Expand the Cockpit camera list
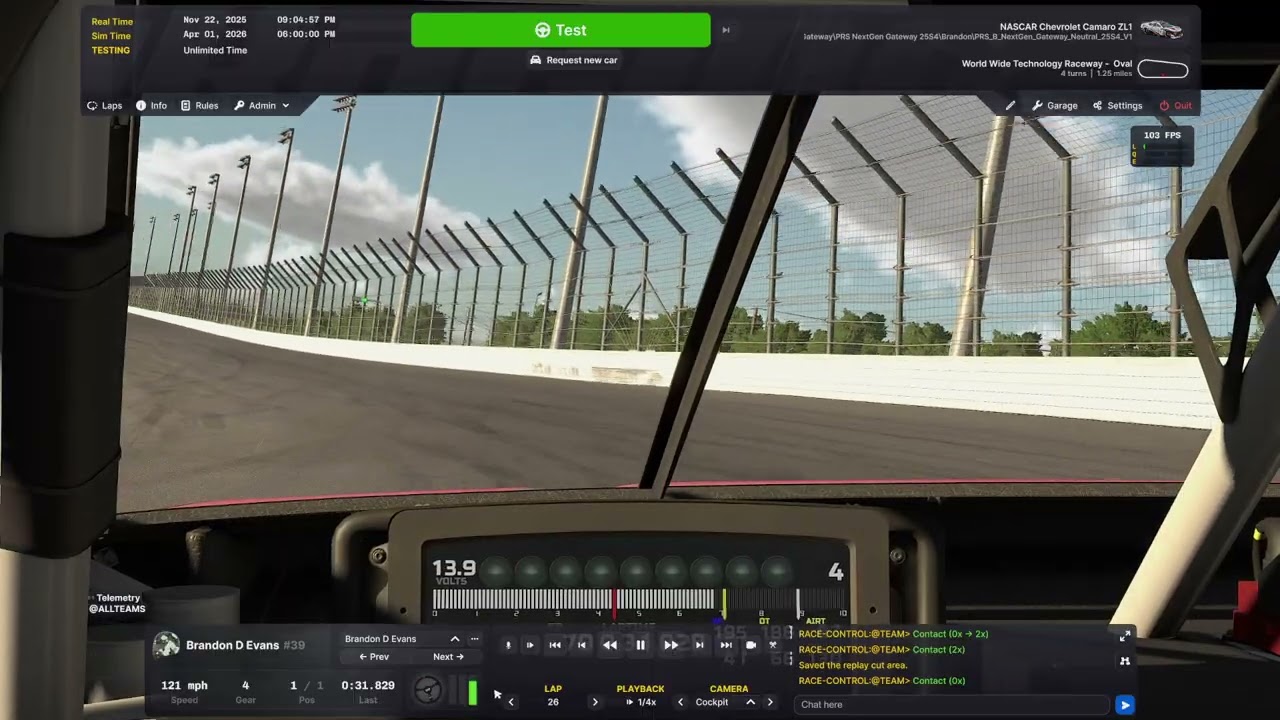Viewport: 1280px width, 720px height. [750, 702]
